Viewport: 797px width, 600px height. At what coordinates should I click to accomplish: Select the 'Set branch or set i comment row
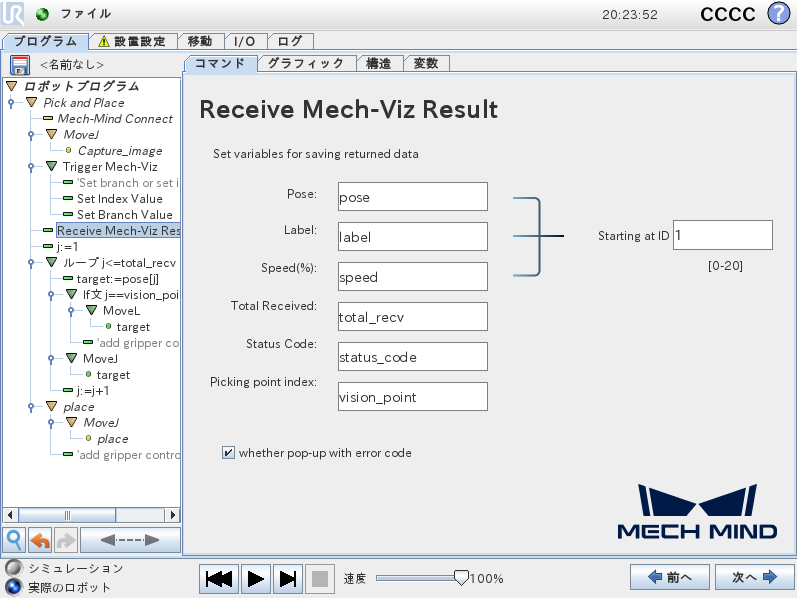[x=128, y=183]
